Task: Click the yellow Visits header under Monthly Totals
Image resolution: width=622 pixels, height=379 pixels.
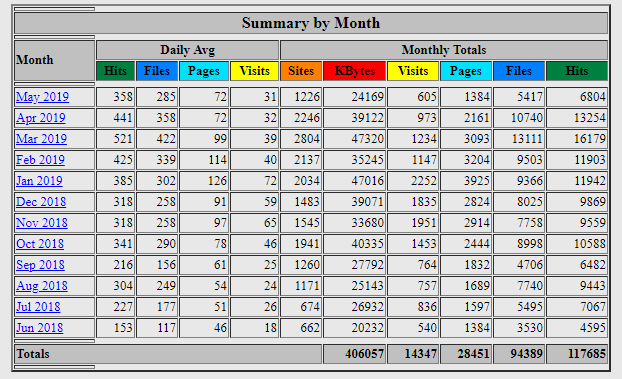Action: pos(413,71)
